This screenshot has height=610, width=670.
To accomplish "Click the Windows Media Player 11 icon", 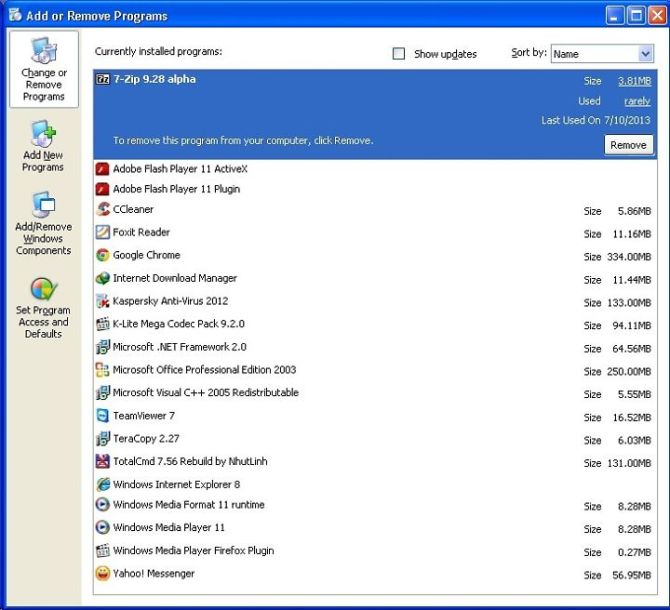I will tap(103, 528).
